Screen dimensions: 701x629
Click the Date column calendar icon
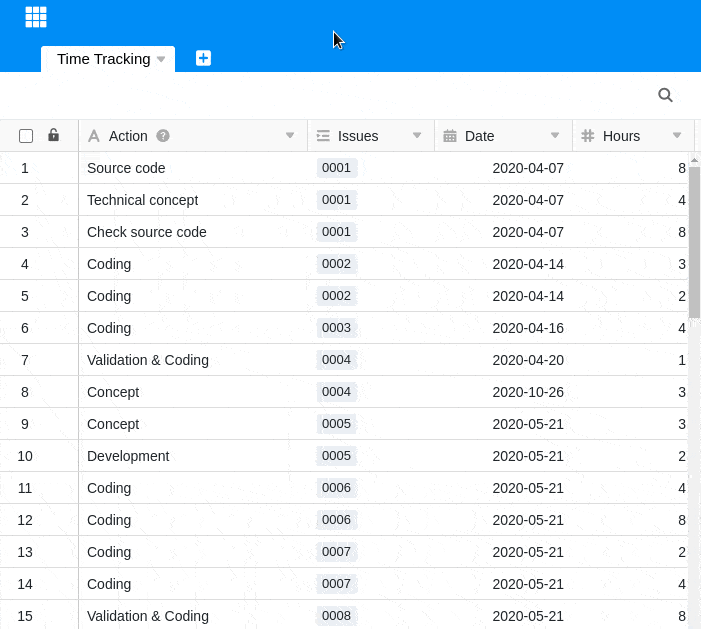click(450, 136)
